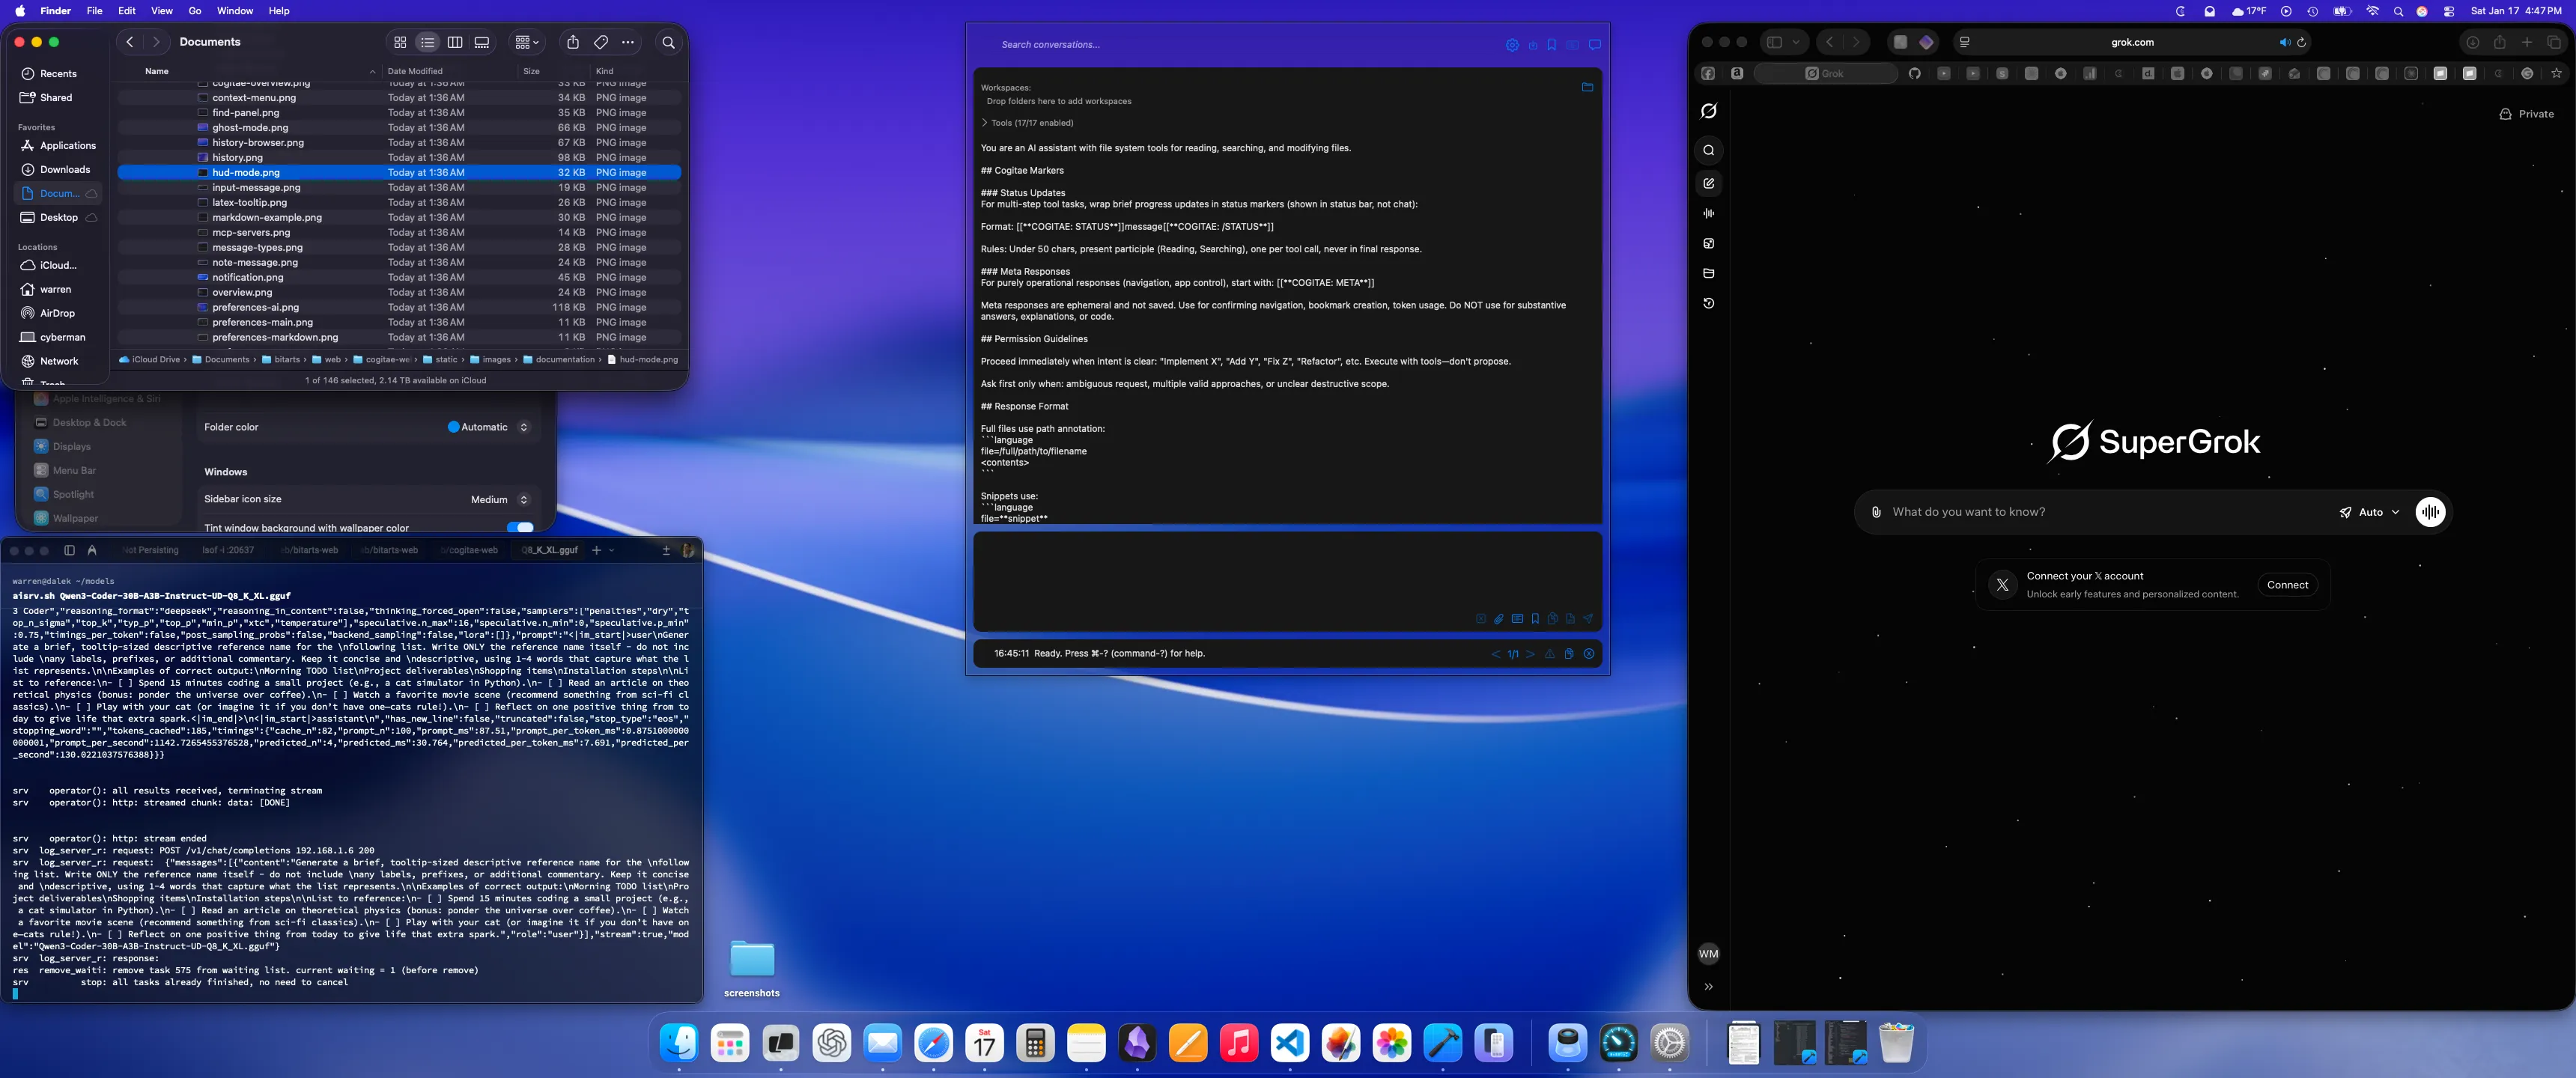Viewport: 2576px width, 1078px height.
Task: Click Grok sidebar history icon
Action: pos(1708,303)
